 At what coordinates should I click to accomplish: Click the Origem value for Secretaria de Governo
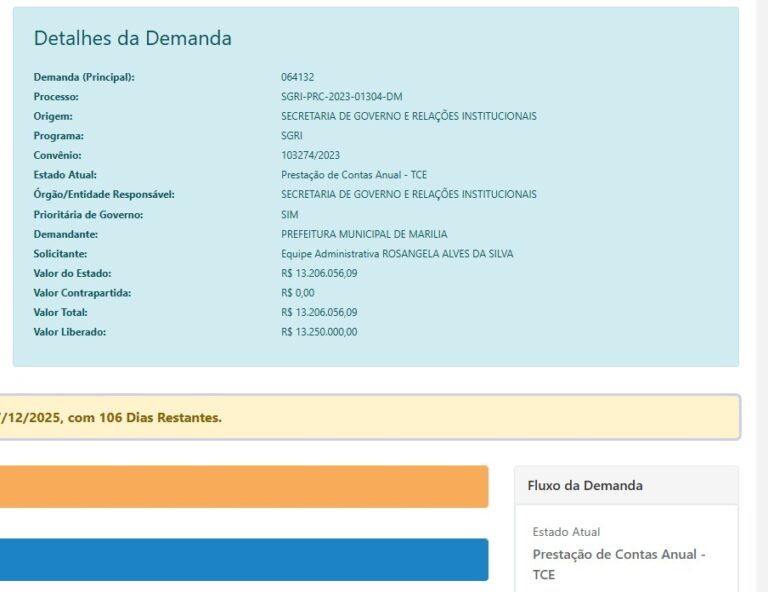click(408, 116)
